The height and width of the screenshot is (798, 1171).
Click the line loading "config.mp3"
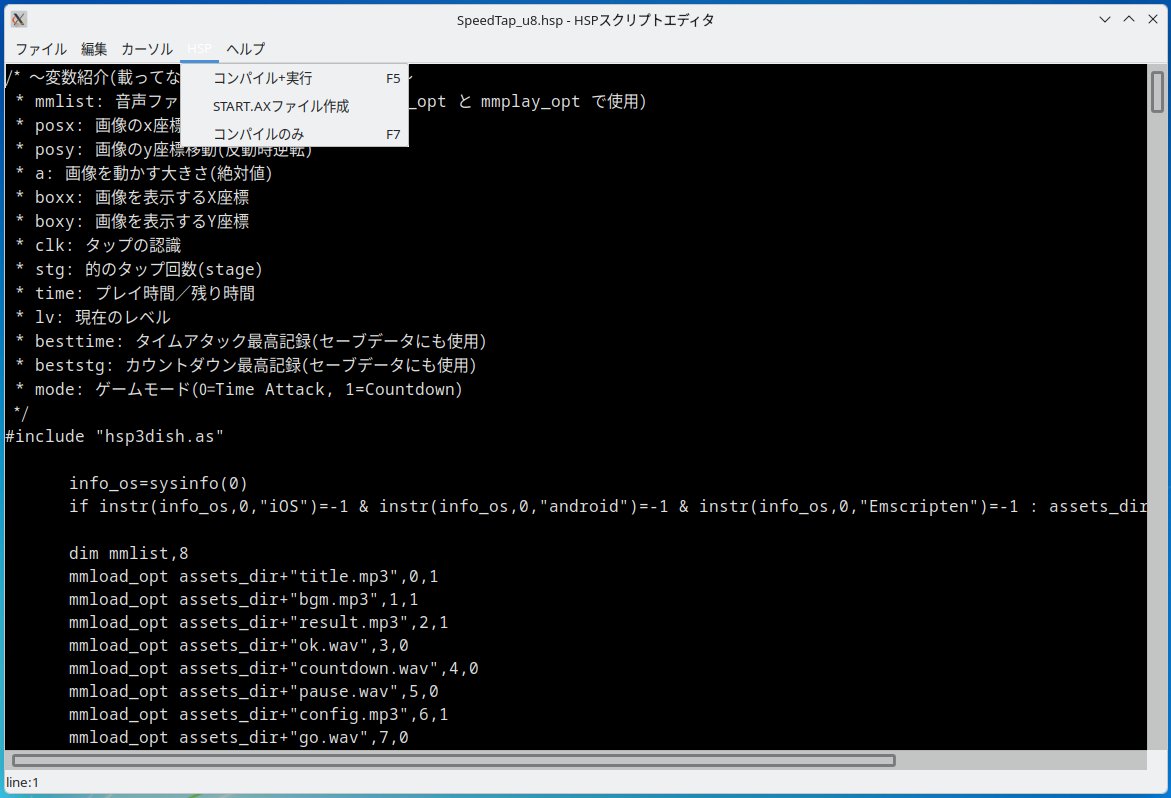click(258, 714)
